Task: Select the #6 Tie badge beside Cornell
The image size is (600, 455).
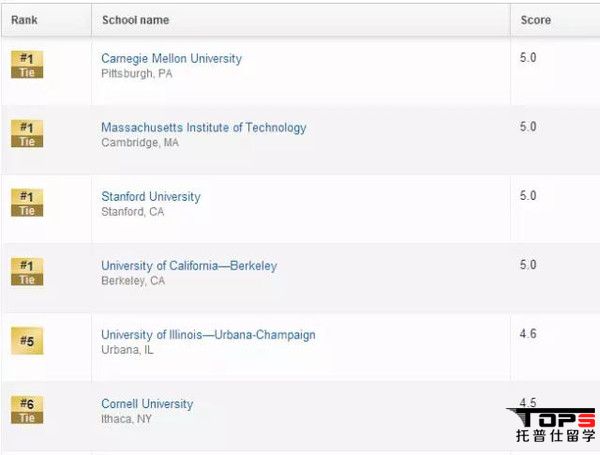Action: (27, 410)
